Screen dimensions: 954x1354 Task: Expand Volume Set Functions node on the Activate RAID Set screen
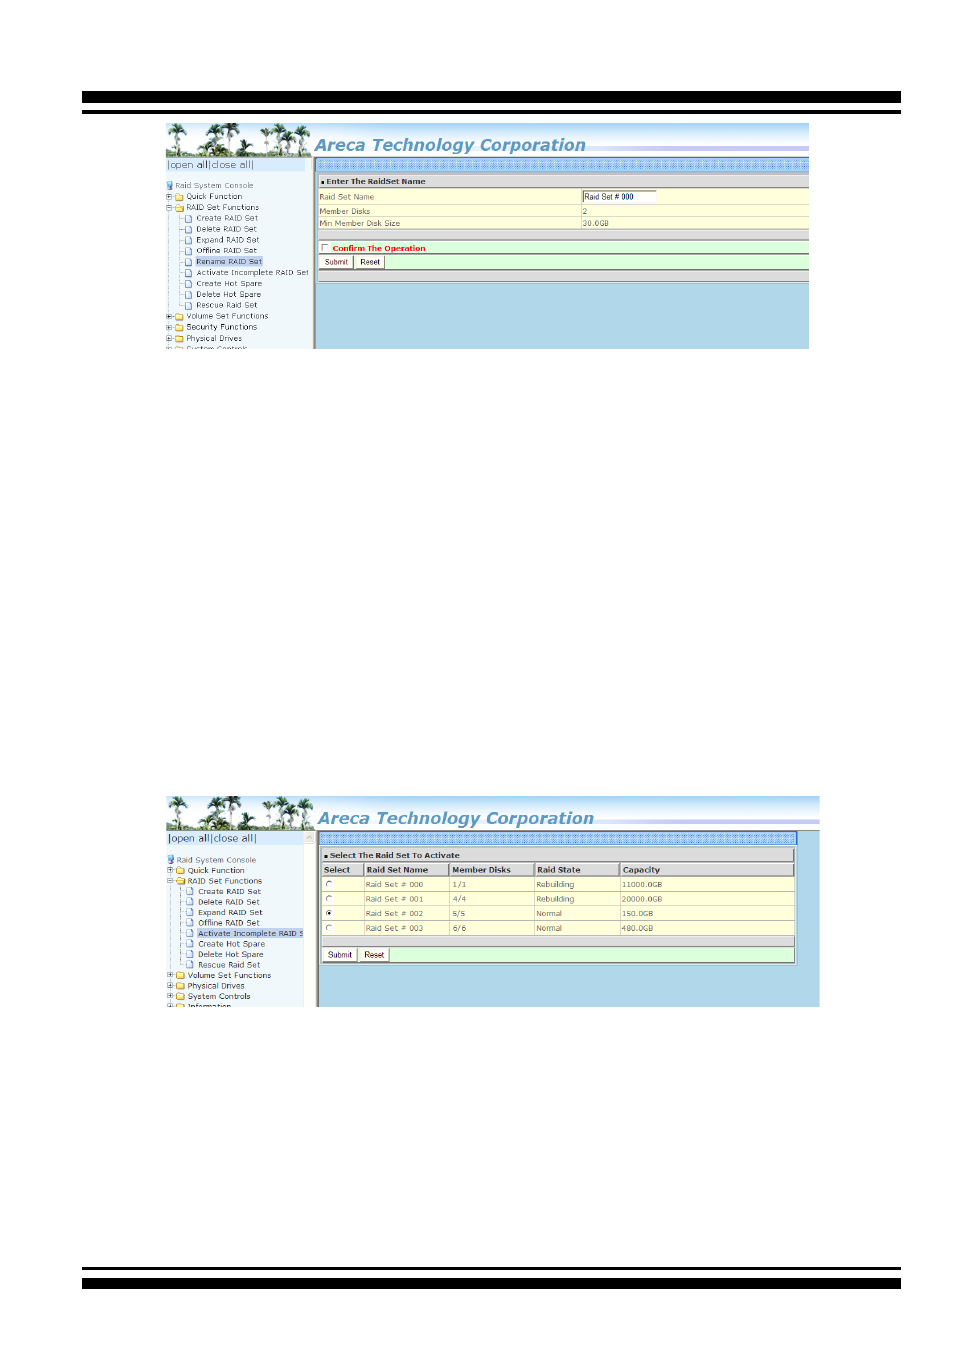tap(170, 975)
